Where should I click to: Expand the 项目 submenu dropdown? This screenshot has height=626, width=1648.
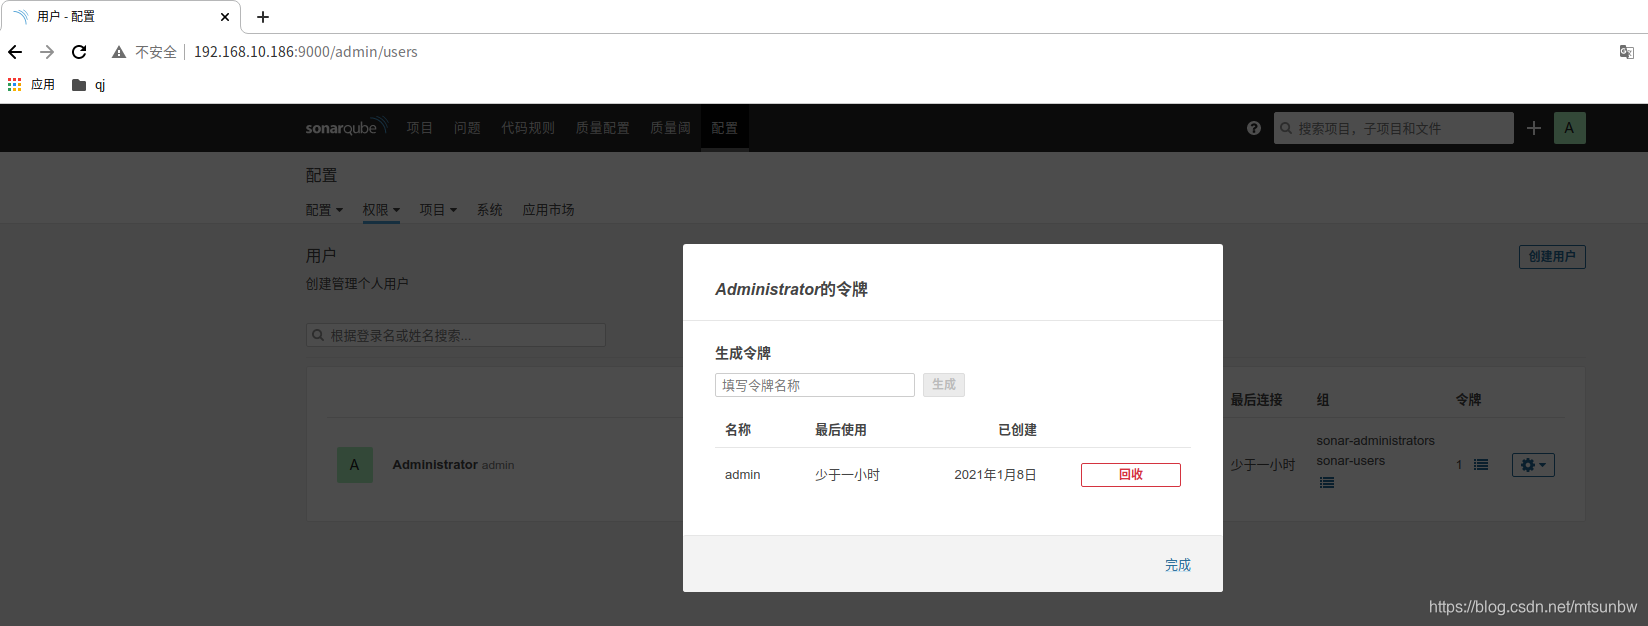438,210
